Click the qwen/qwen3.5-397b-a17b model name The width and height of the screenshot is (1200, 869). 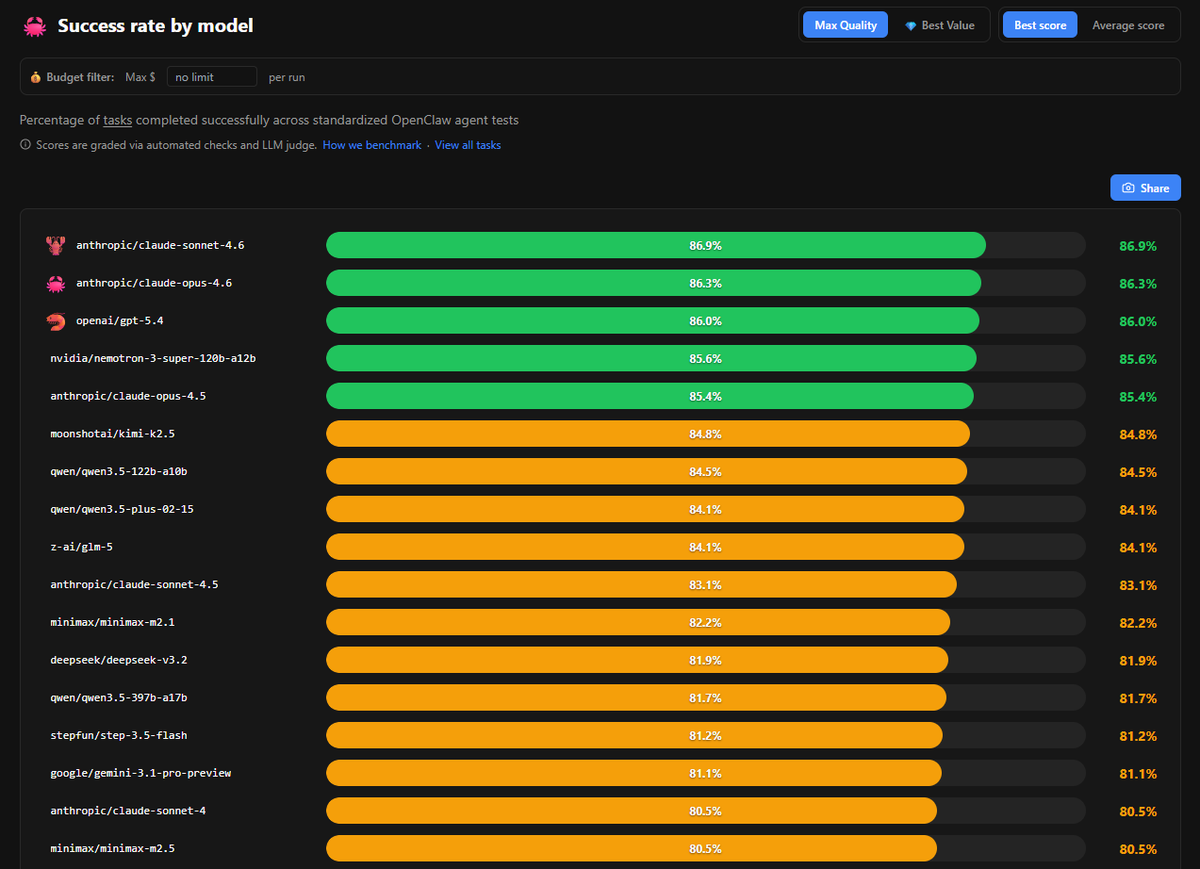click(x=119, y=698)
